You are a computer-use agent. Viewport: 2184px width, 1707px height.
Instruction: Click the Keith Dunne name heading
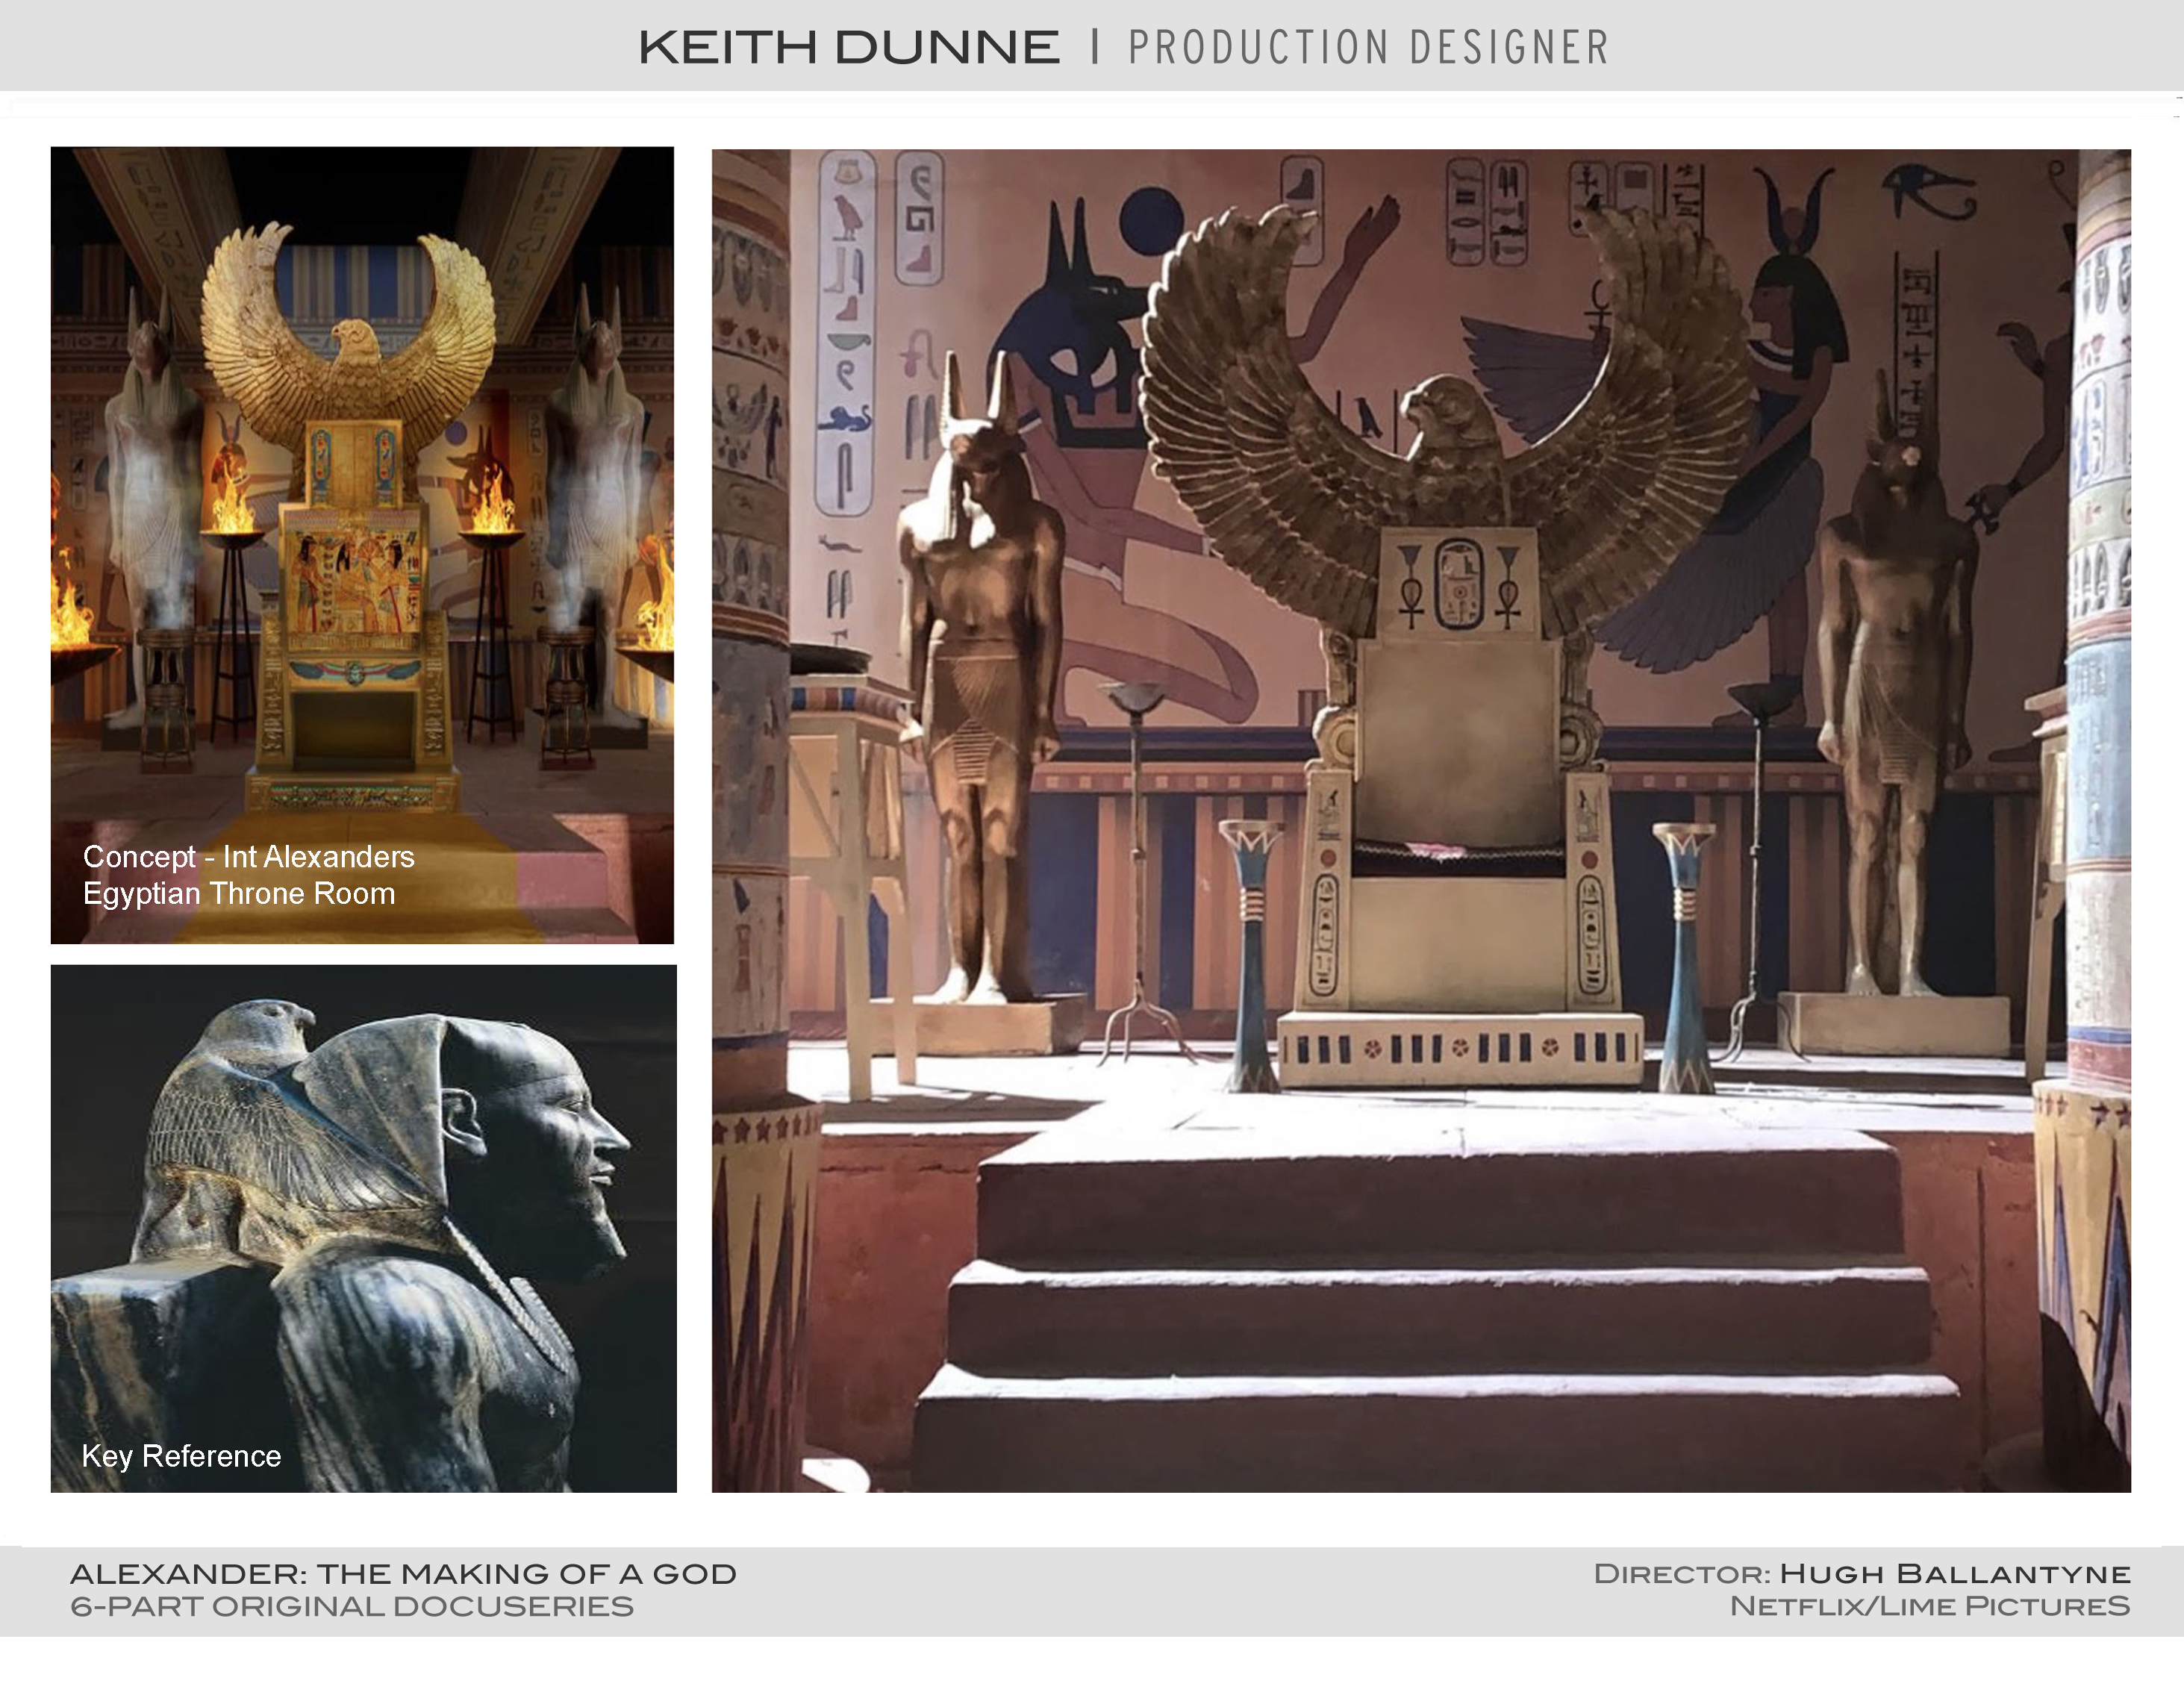[849, 48]
